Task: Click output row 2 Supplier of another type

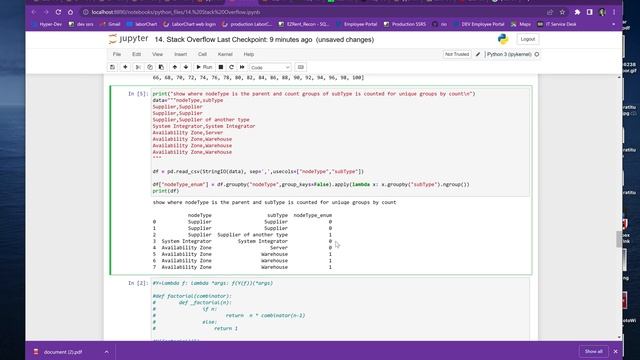Action: [242, 235]
